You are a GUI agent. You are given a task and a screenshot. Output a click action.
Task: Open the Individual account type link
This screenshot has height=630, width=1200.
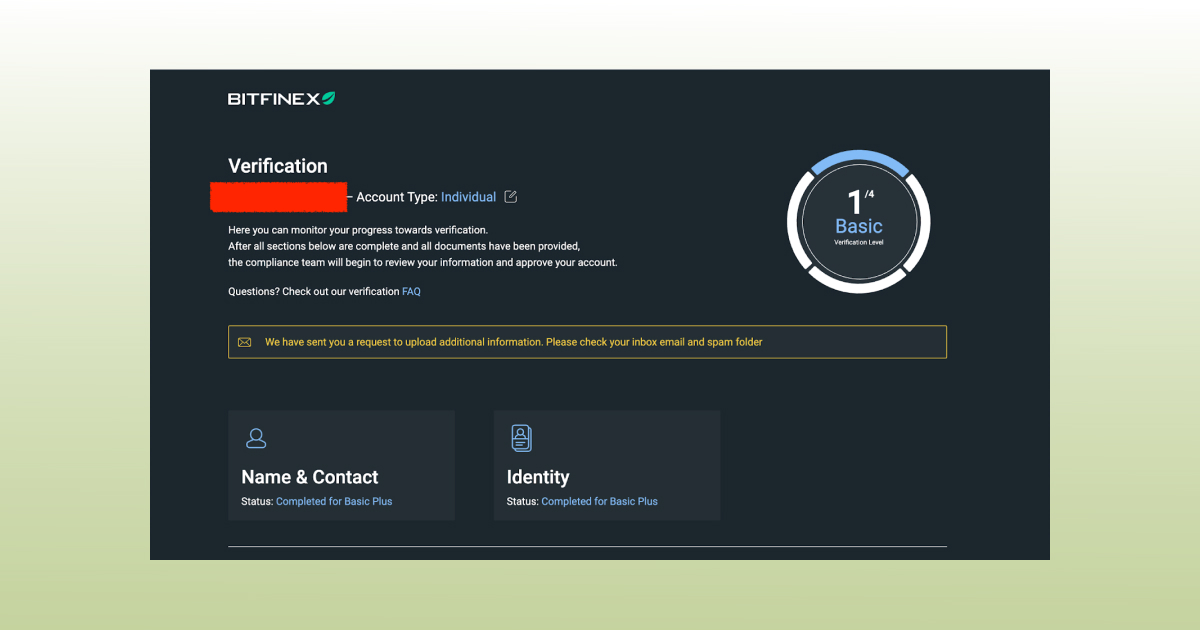click(x=469, y=197)
